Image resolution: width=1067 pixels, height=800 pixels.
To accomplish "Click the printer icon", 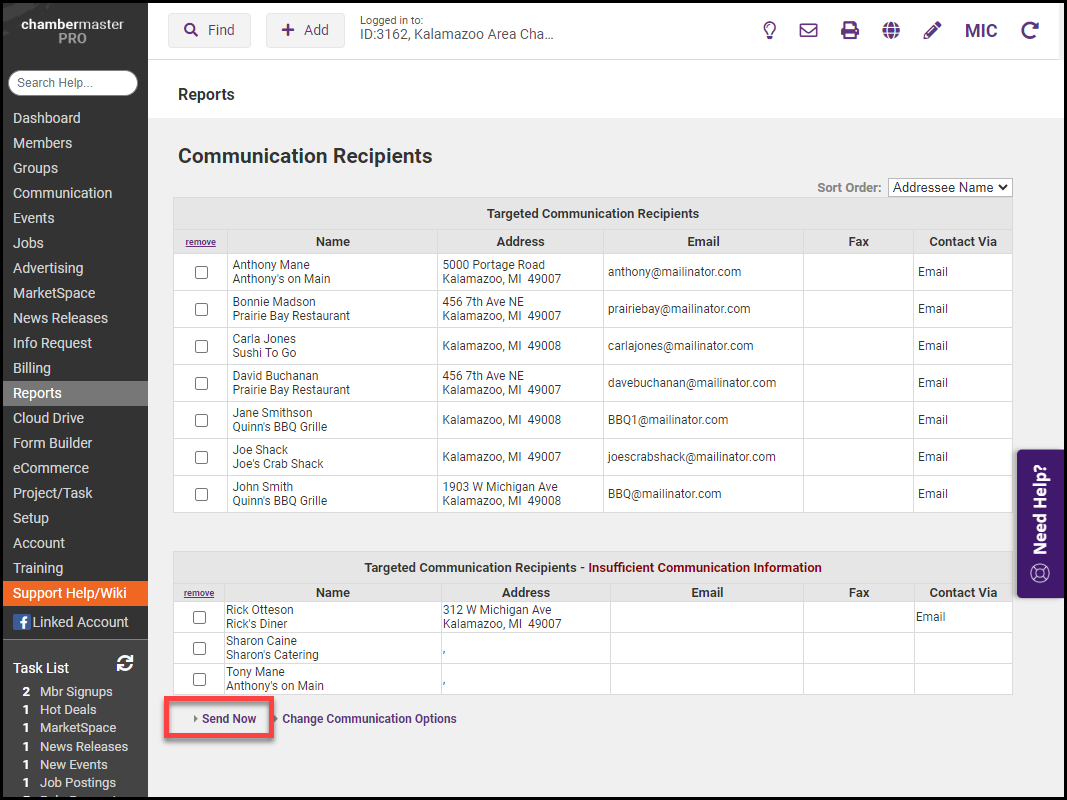I will (x=850, y=30).
